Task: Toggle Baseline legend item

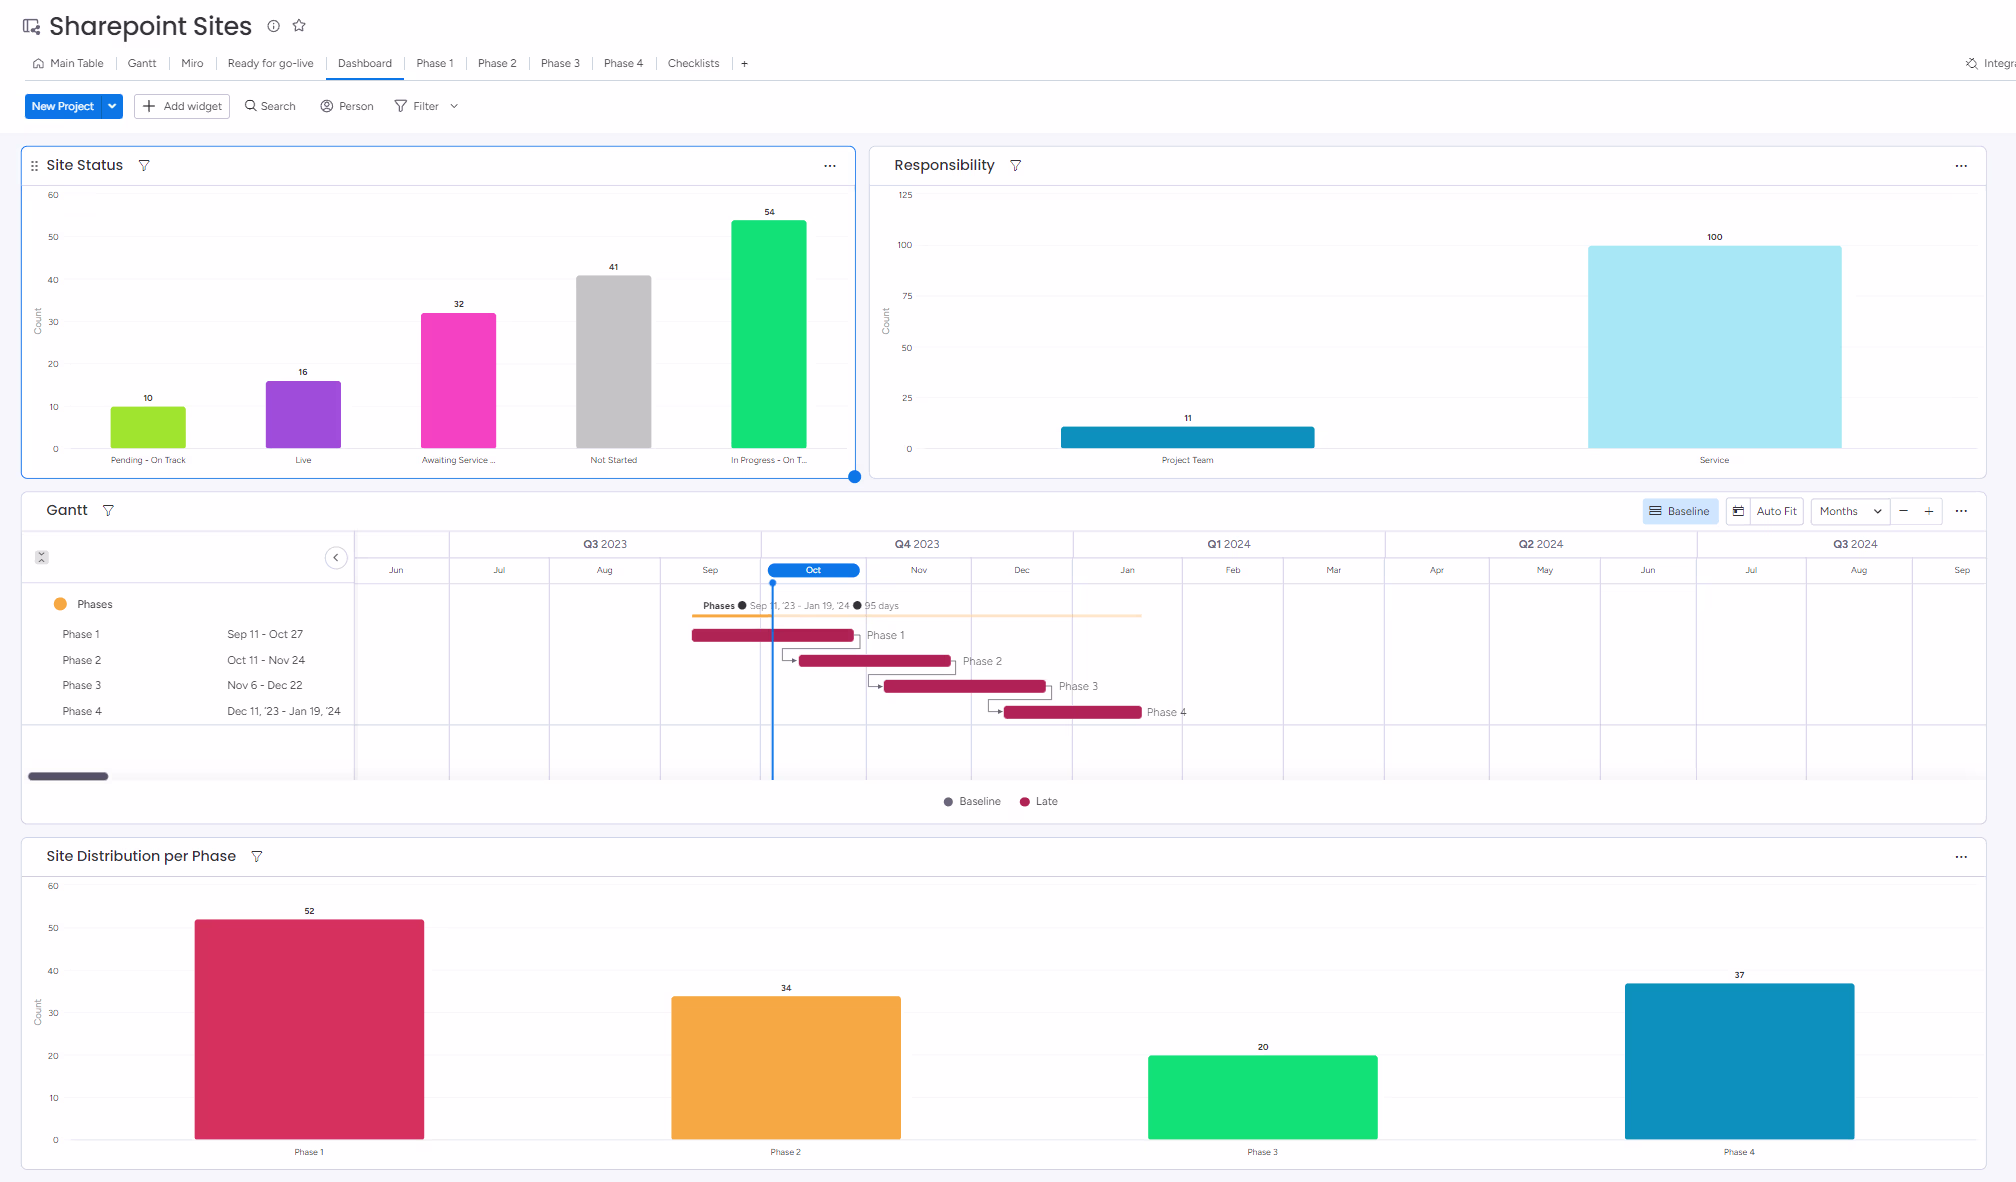Action: (x=972, y=801)
